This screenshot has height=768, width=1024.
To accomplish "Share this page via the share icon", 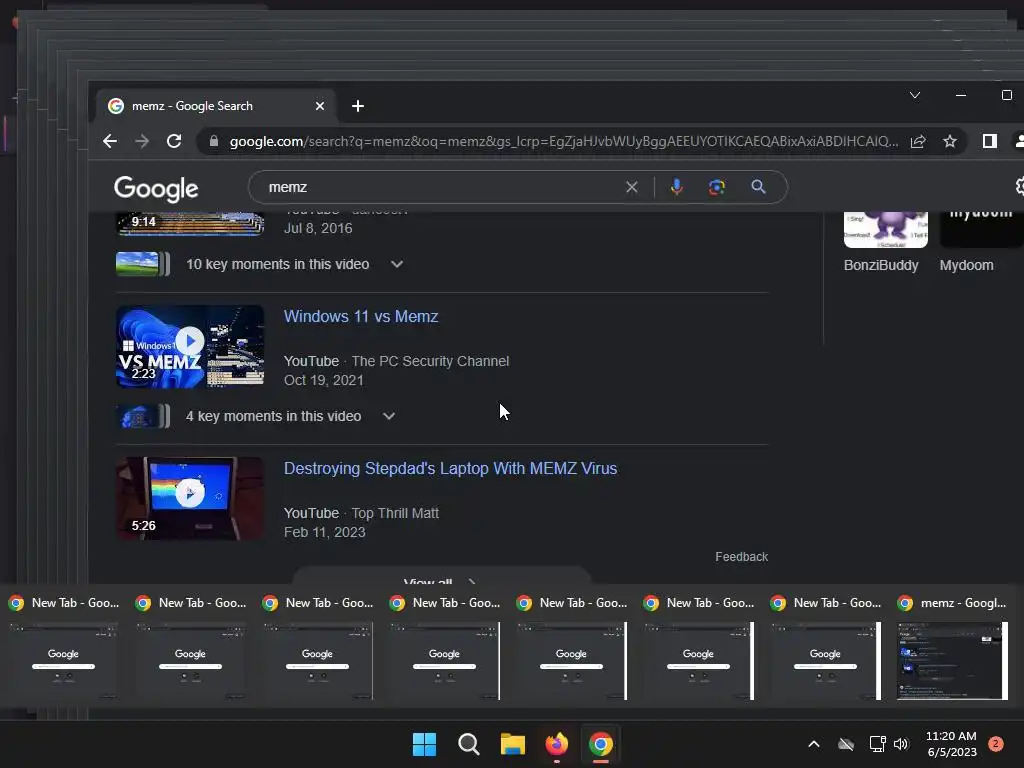I will (x=918, y=141).
